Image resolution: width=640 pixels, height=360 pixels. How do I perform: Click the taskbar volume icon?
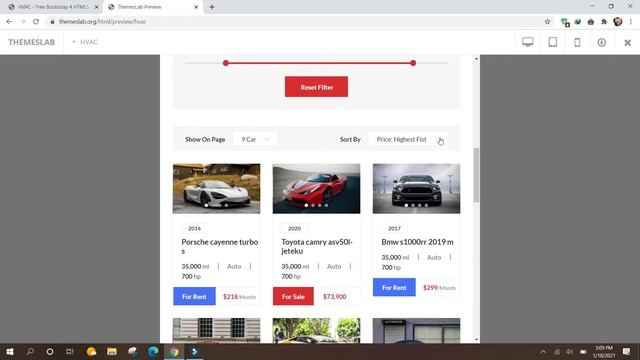point(569,351)
